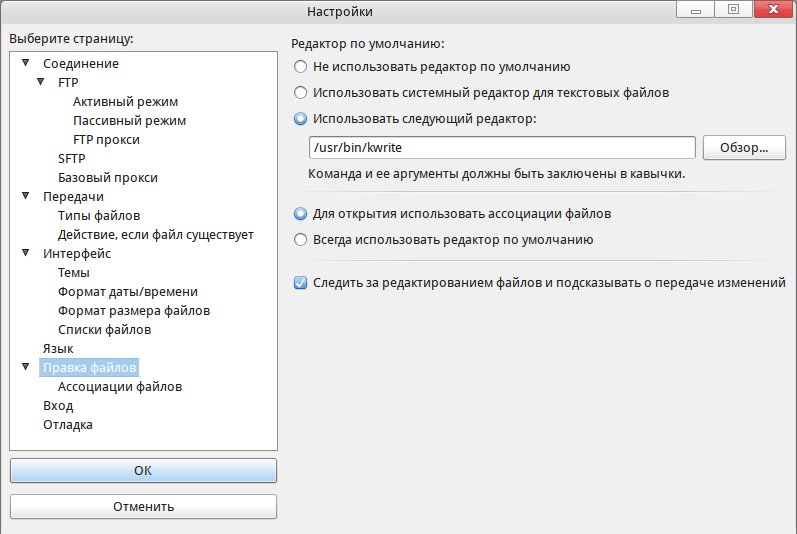Open the Темы settings page

(x=74, y=273)
